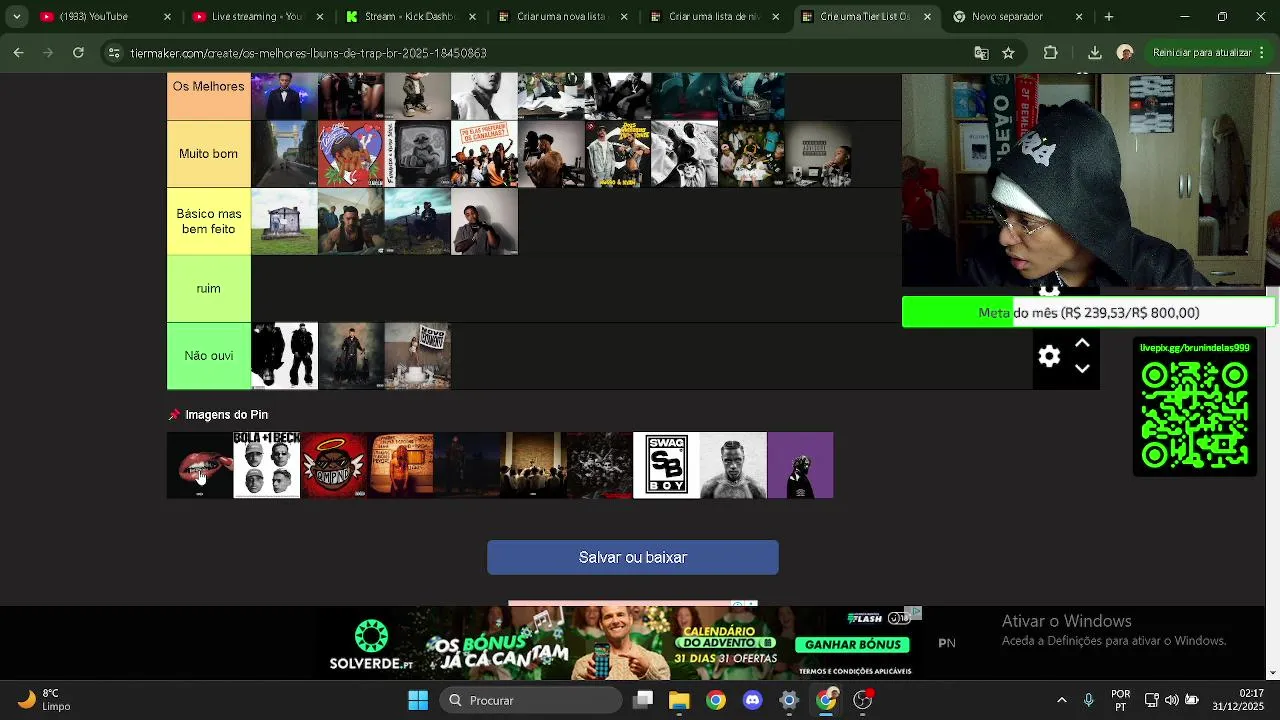Image resolution: width=1280 pixels, height=720 pixels.
Task: Show hidden system tray icons chevron
Action: (x=1062, y=700)
